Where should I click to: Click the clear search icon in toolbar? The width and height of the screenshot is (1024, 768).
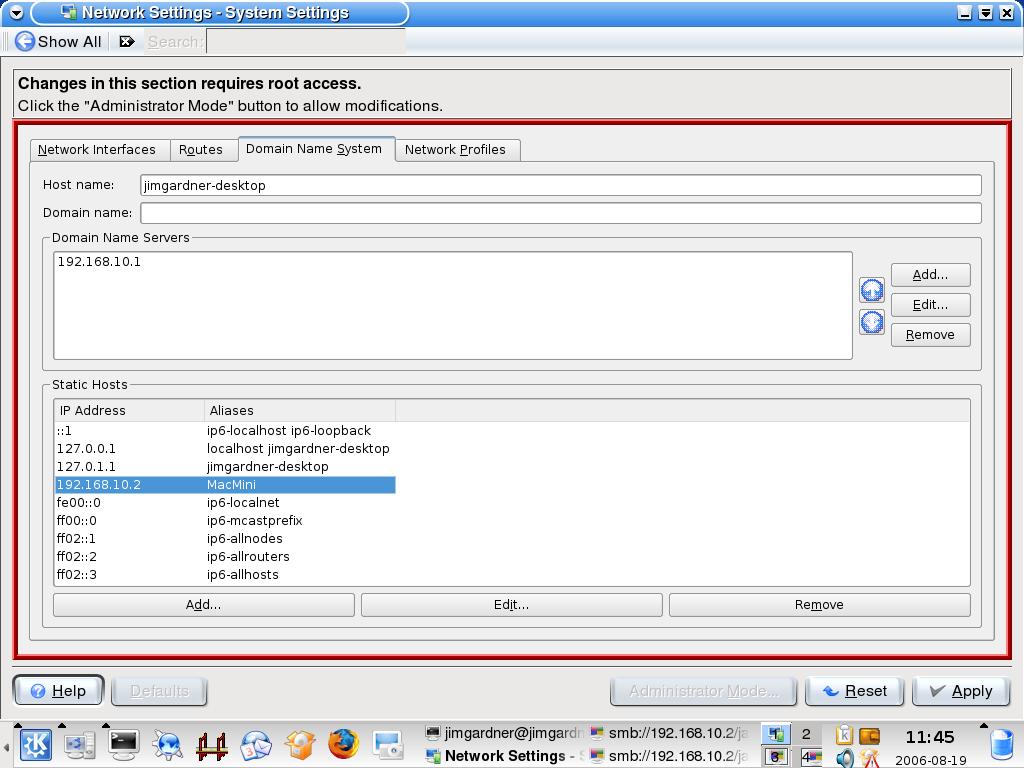click(127, 41)
